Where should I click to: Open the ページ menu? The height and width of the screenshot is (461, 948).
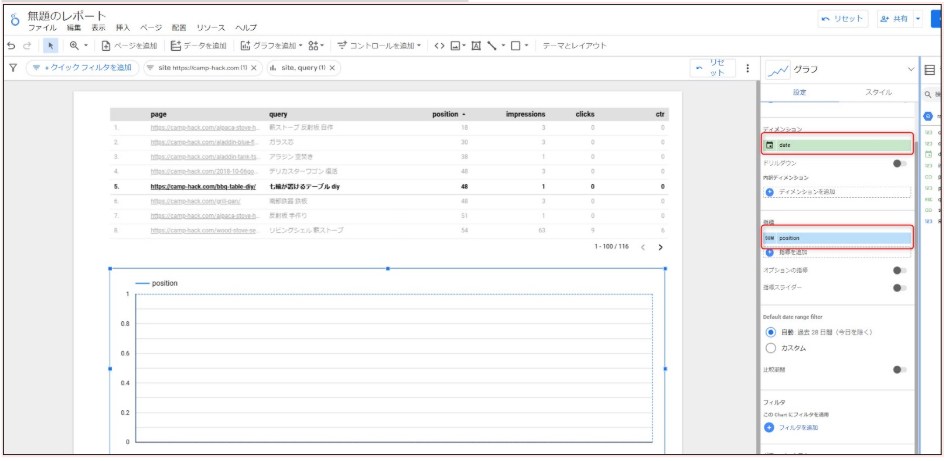point(151,28)
